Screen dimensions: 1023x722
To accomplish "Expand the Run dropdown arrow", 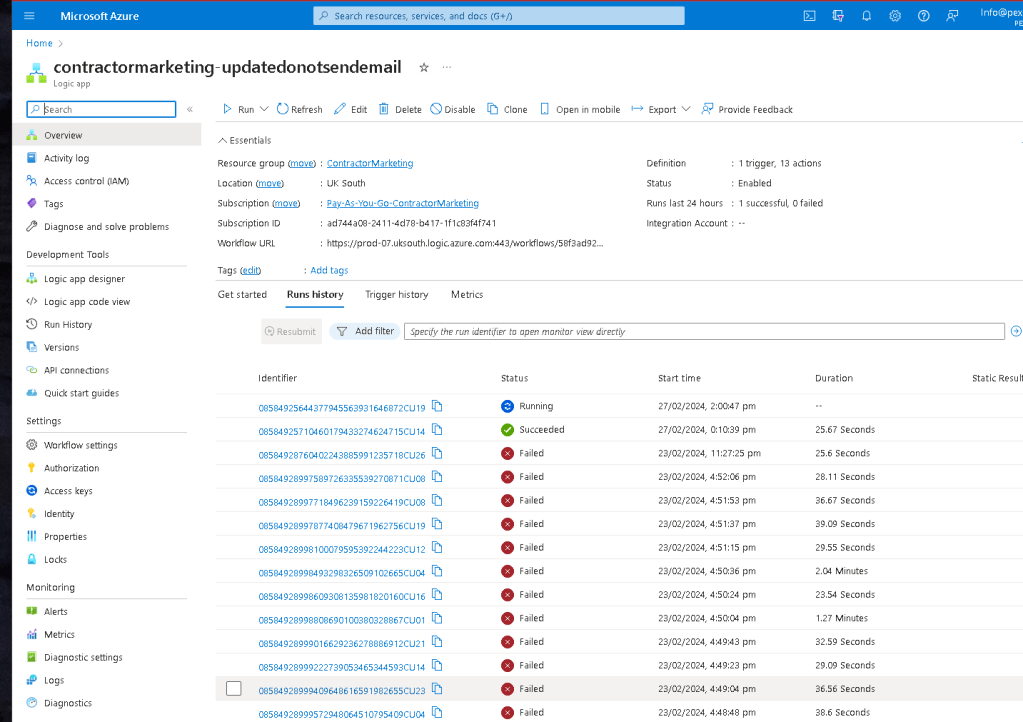I will tap(264, 109).
